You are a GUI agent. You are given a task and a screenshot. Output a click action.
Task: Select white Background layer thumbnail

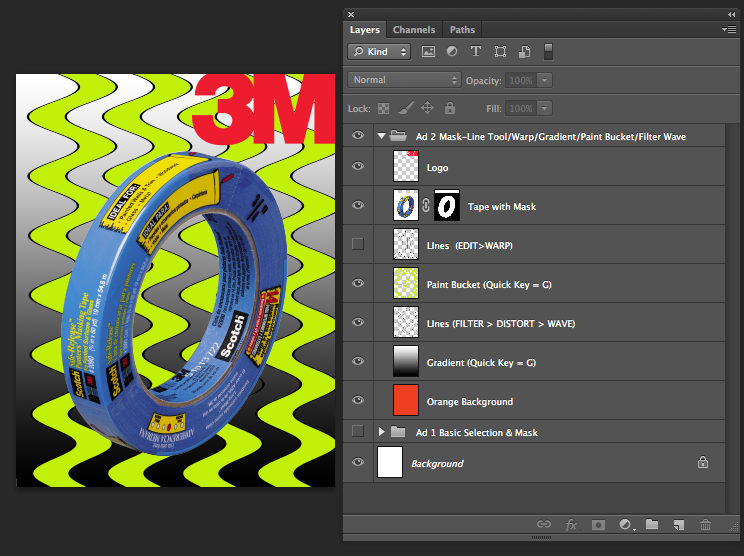tap(390, 462)
